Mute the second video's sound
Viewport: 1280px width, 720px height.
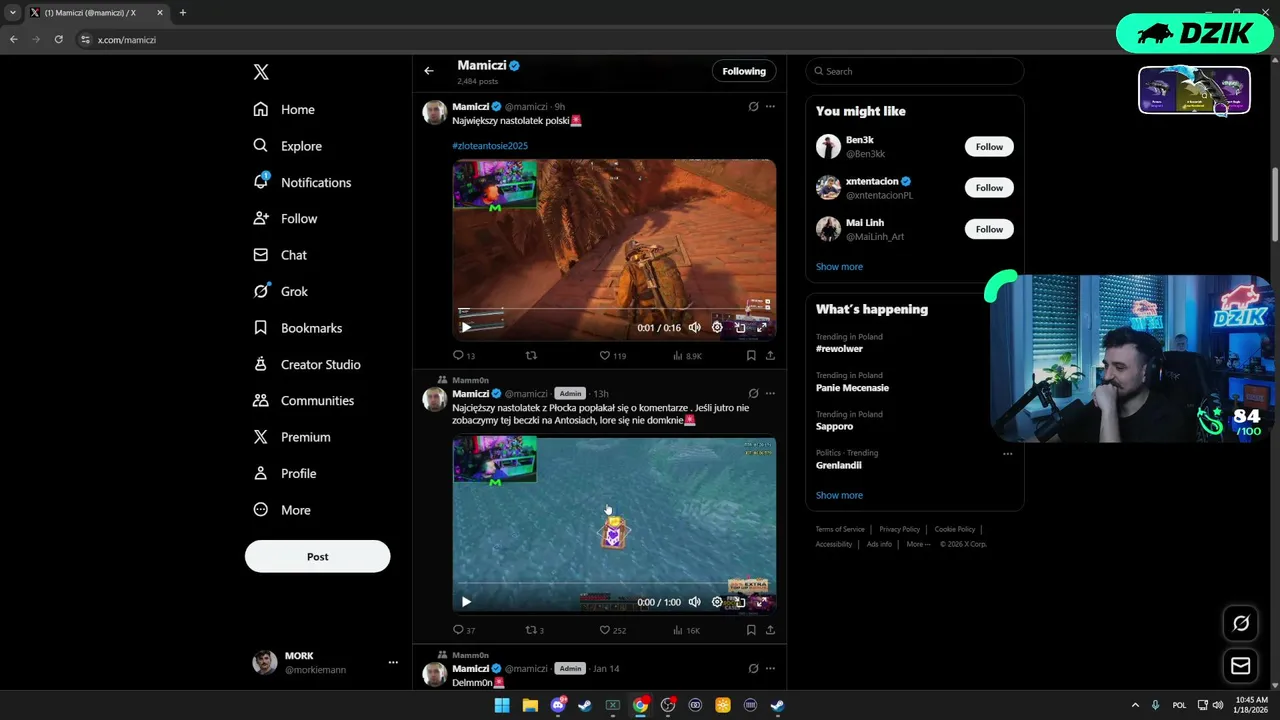695,602
